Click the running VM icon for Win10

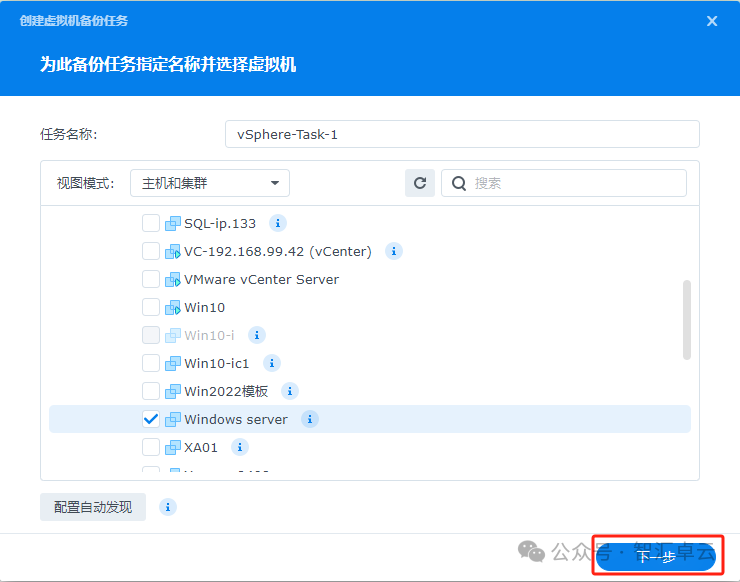[x=173, y=307]
